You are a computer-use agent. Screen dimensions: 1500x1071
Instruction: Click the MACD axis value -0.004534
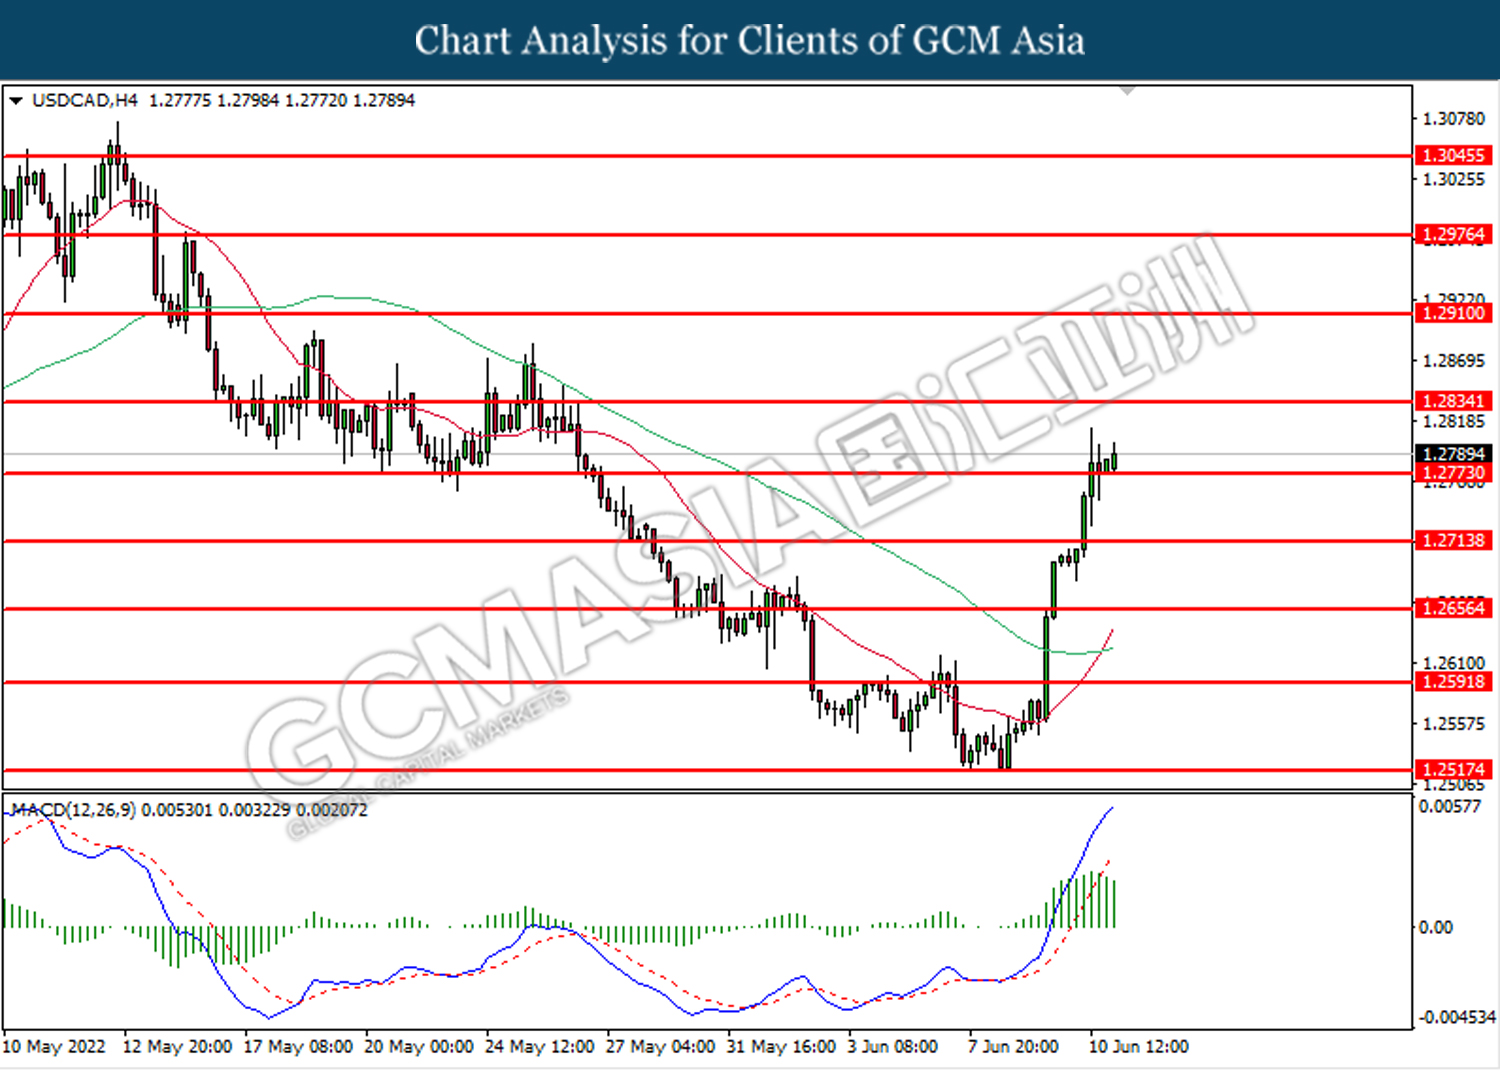[x=1457, y=1017]
